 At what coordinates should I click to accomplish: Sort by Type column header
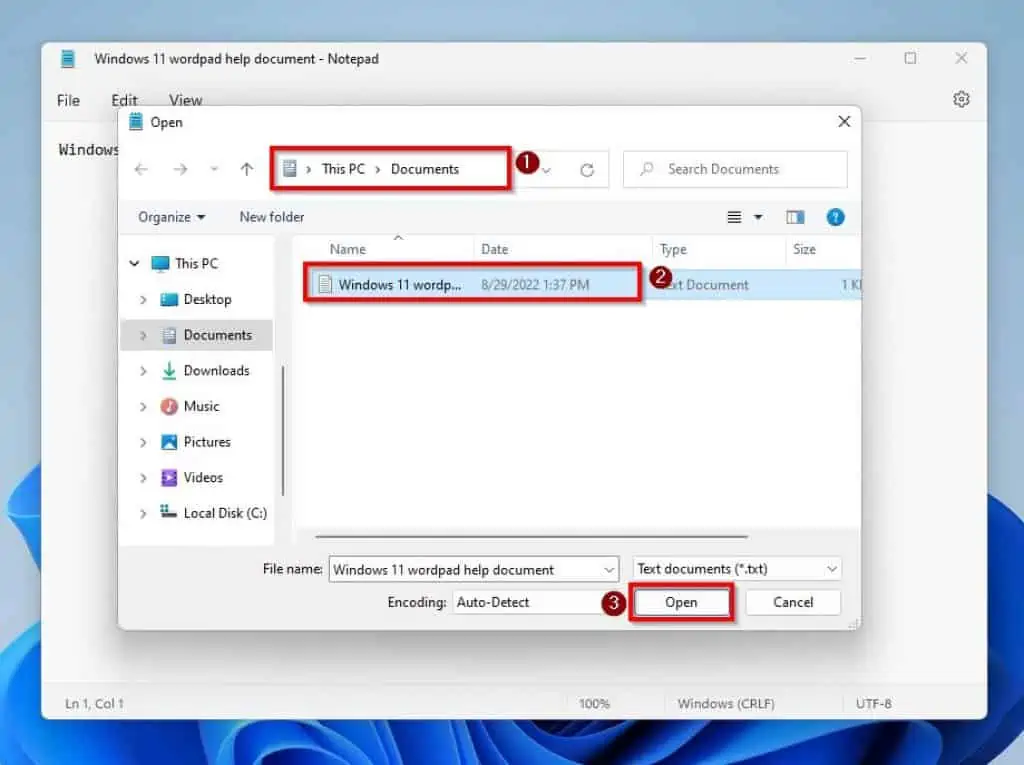coord(673,249)
